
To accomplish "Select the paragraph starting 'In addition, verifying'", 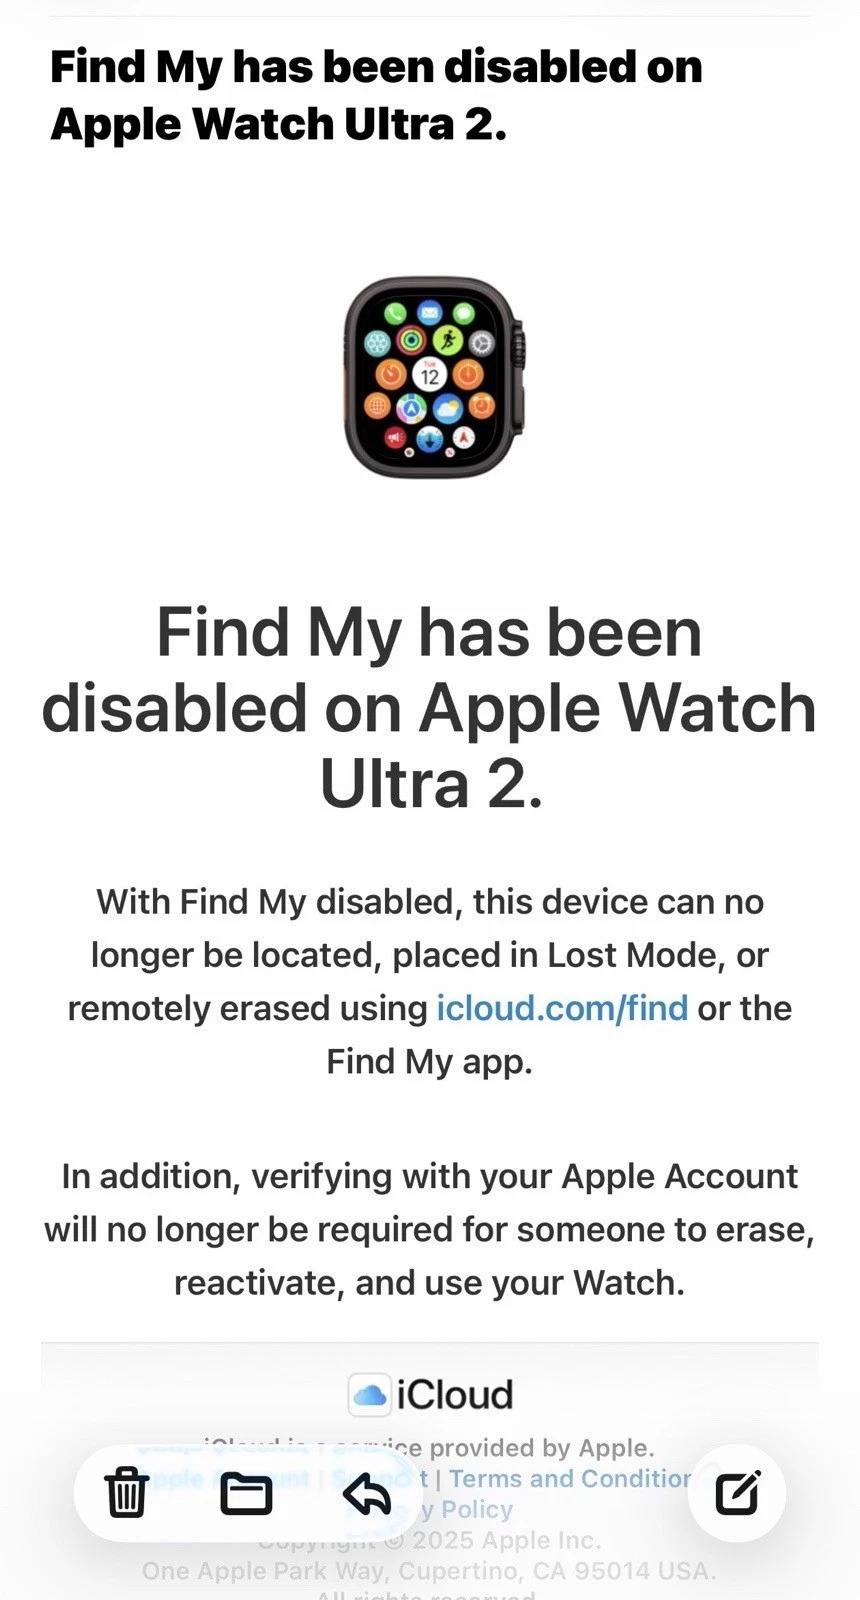I will 430,1229.
